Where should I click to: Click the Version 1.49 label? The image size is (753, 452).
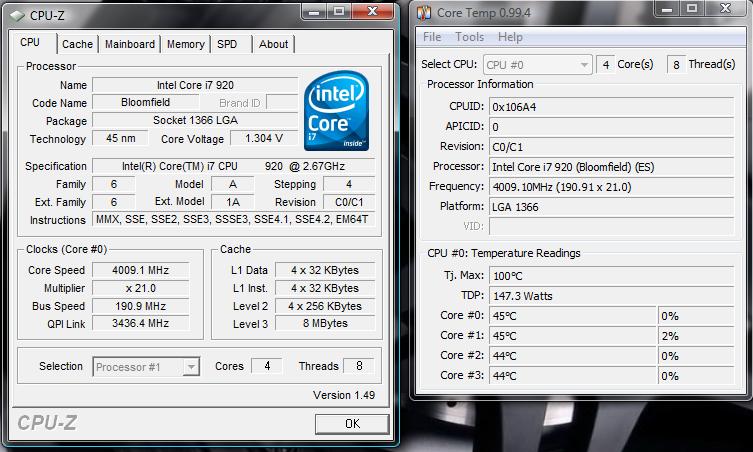(344, 395)
